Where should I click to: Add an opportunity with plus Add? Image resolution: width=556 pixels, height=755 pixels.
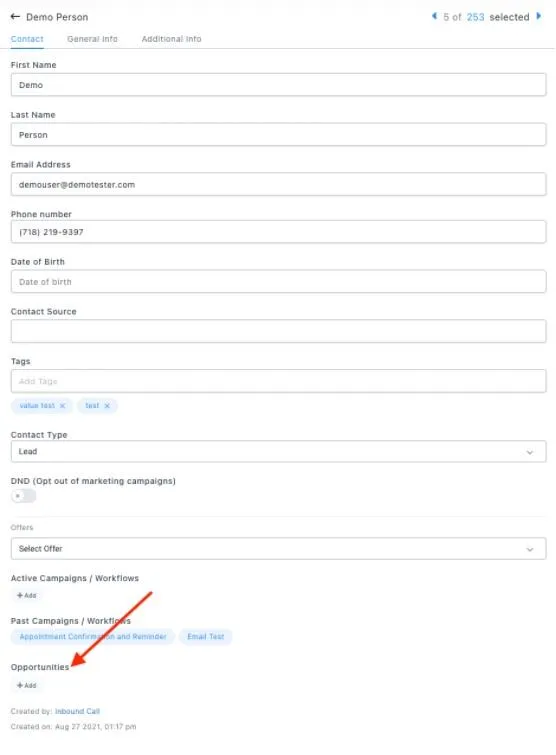pos(26,685)
